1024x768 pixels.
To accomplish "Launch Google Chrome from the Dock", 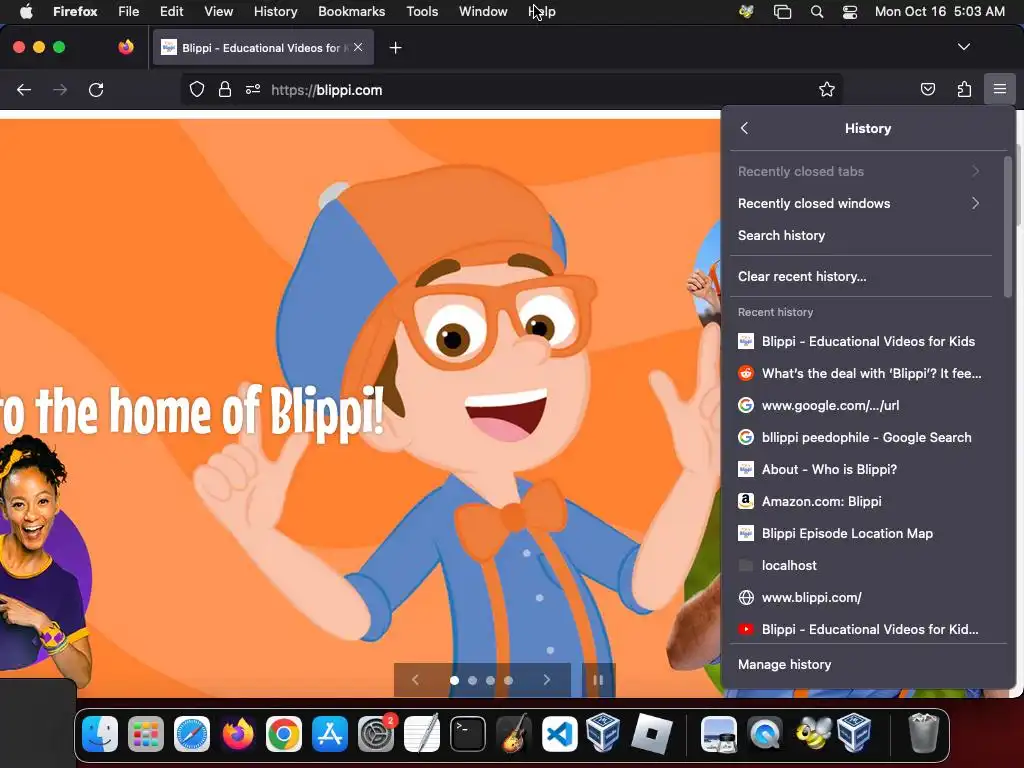I will pos(283,733).
